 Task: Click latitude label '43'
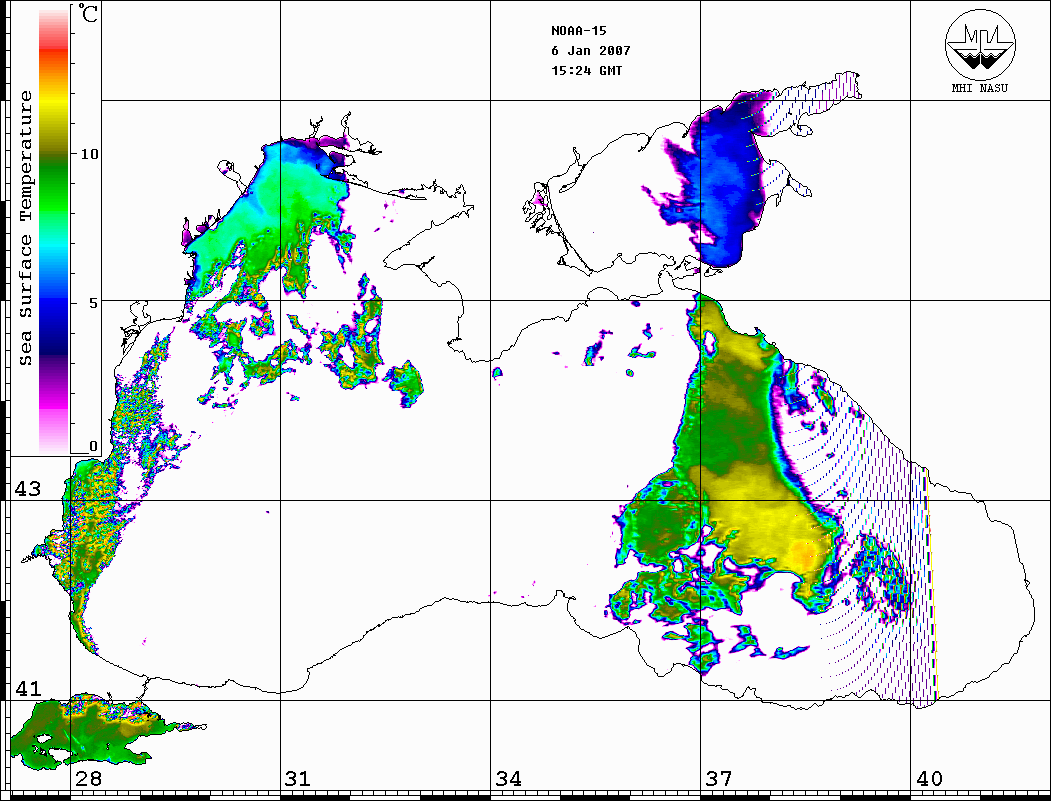click(x=27, y=489)
